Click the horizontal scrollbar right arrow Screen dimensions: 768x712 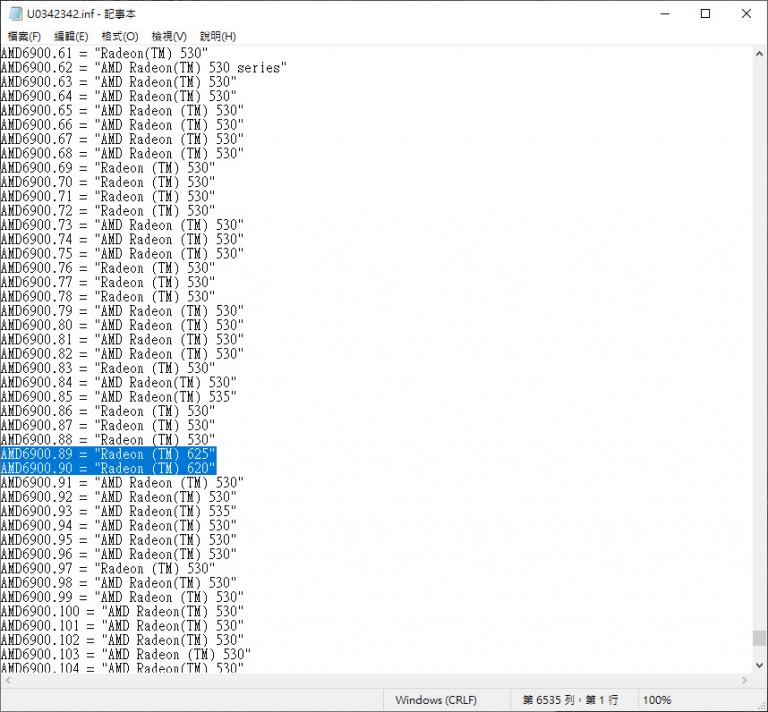pos(745,680)
